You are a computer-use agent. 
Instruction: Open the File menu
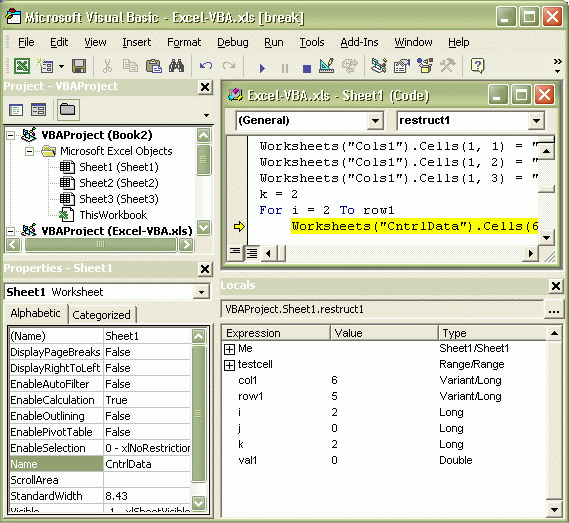tap(26, 42)
